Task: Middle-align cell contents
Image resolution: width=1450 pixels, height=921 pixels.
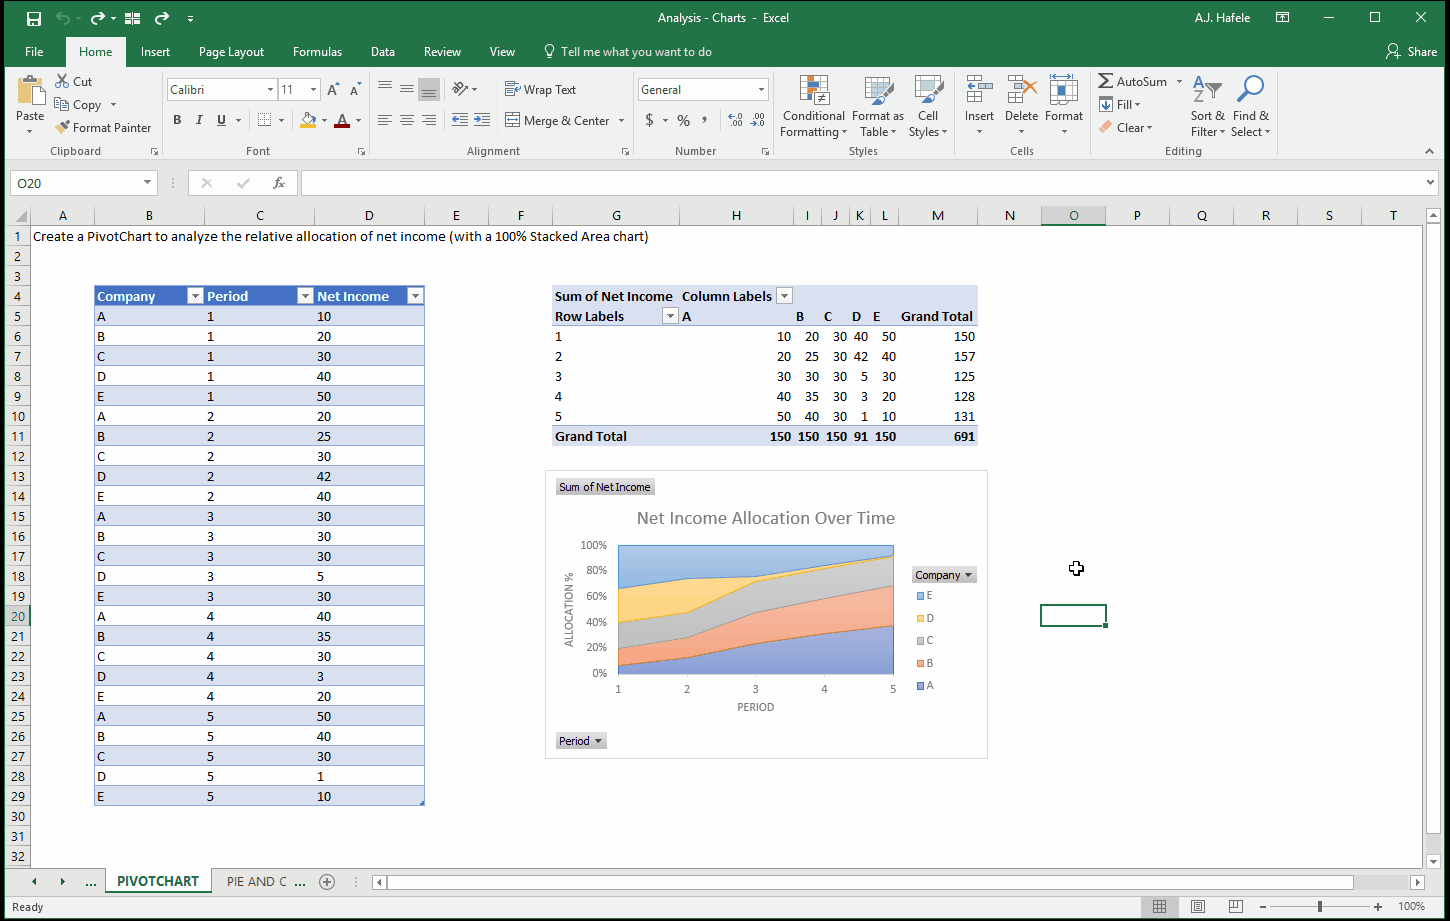Action: pos(407,90)
